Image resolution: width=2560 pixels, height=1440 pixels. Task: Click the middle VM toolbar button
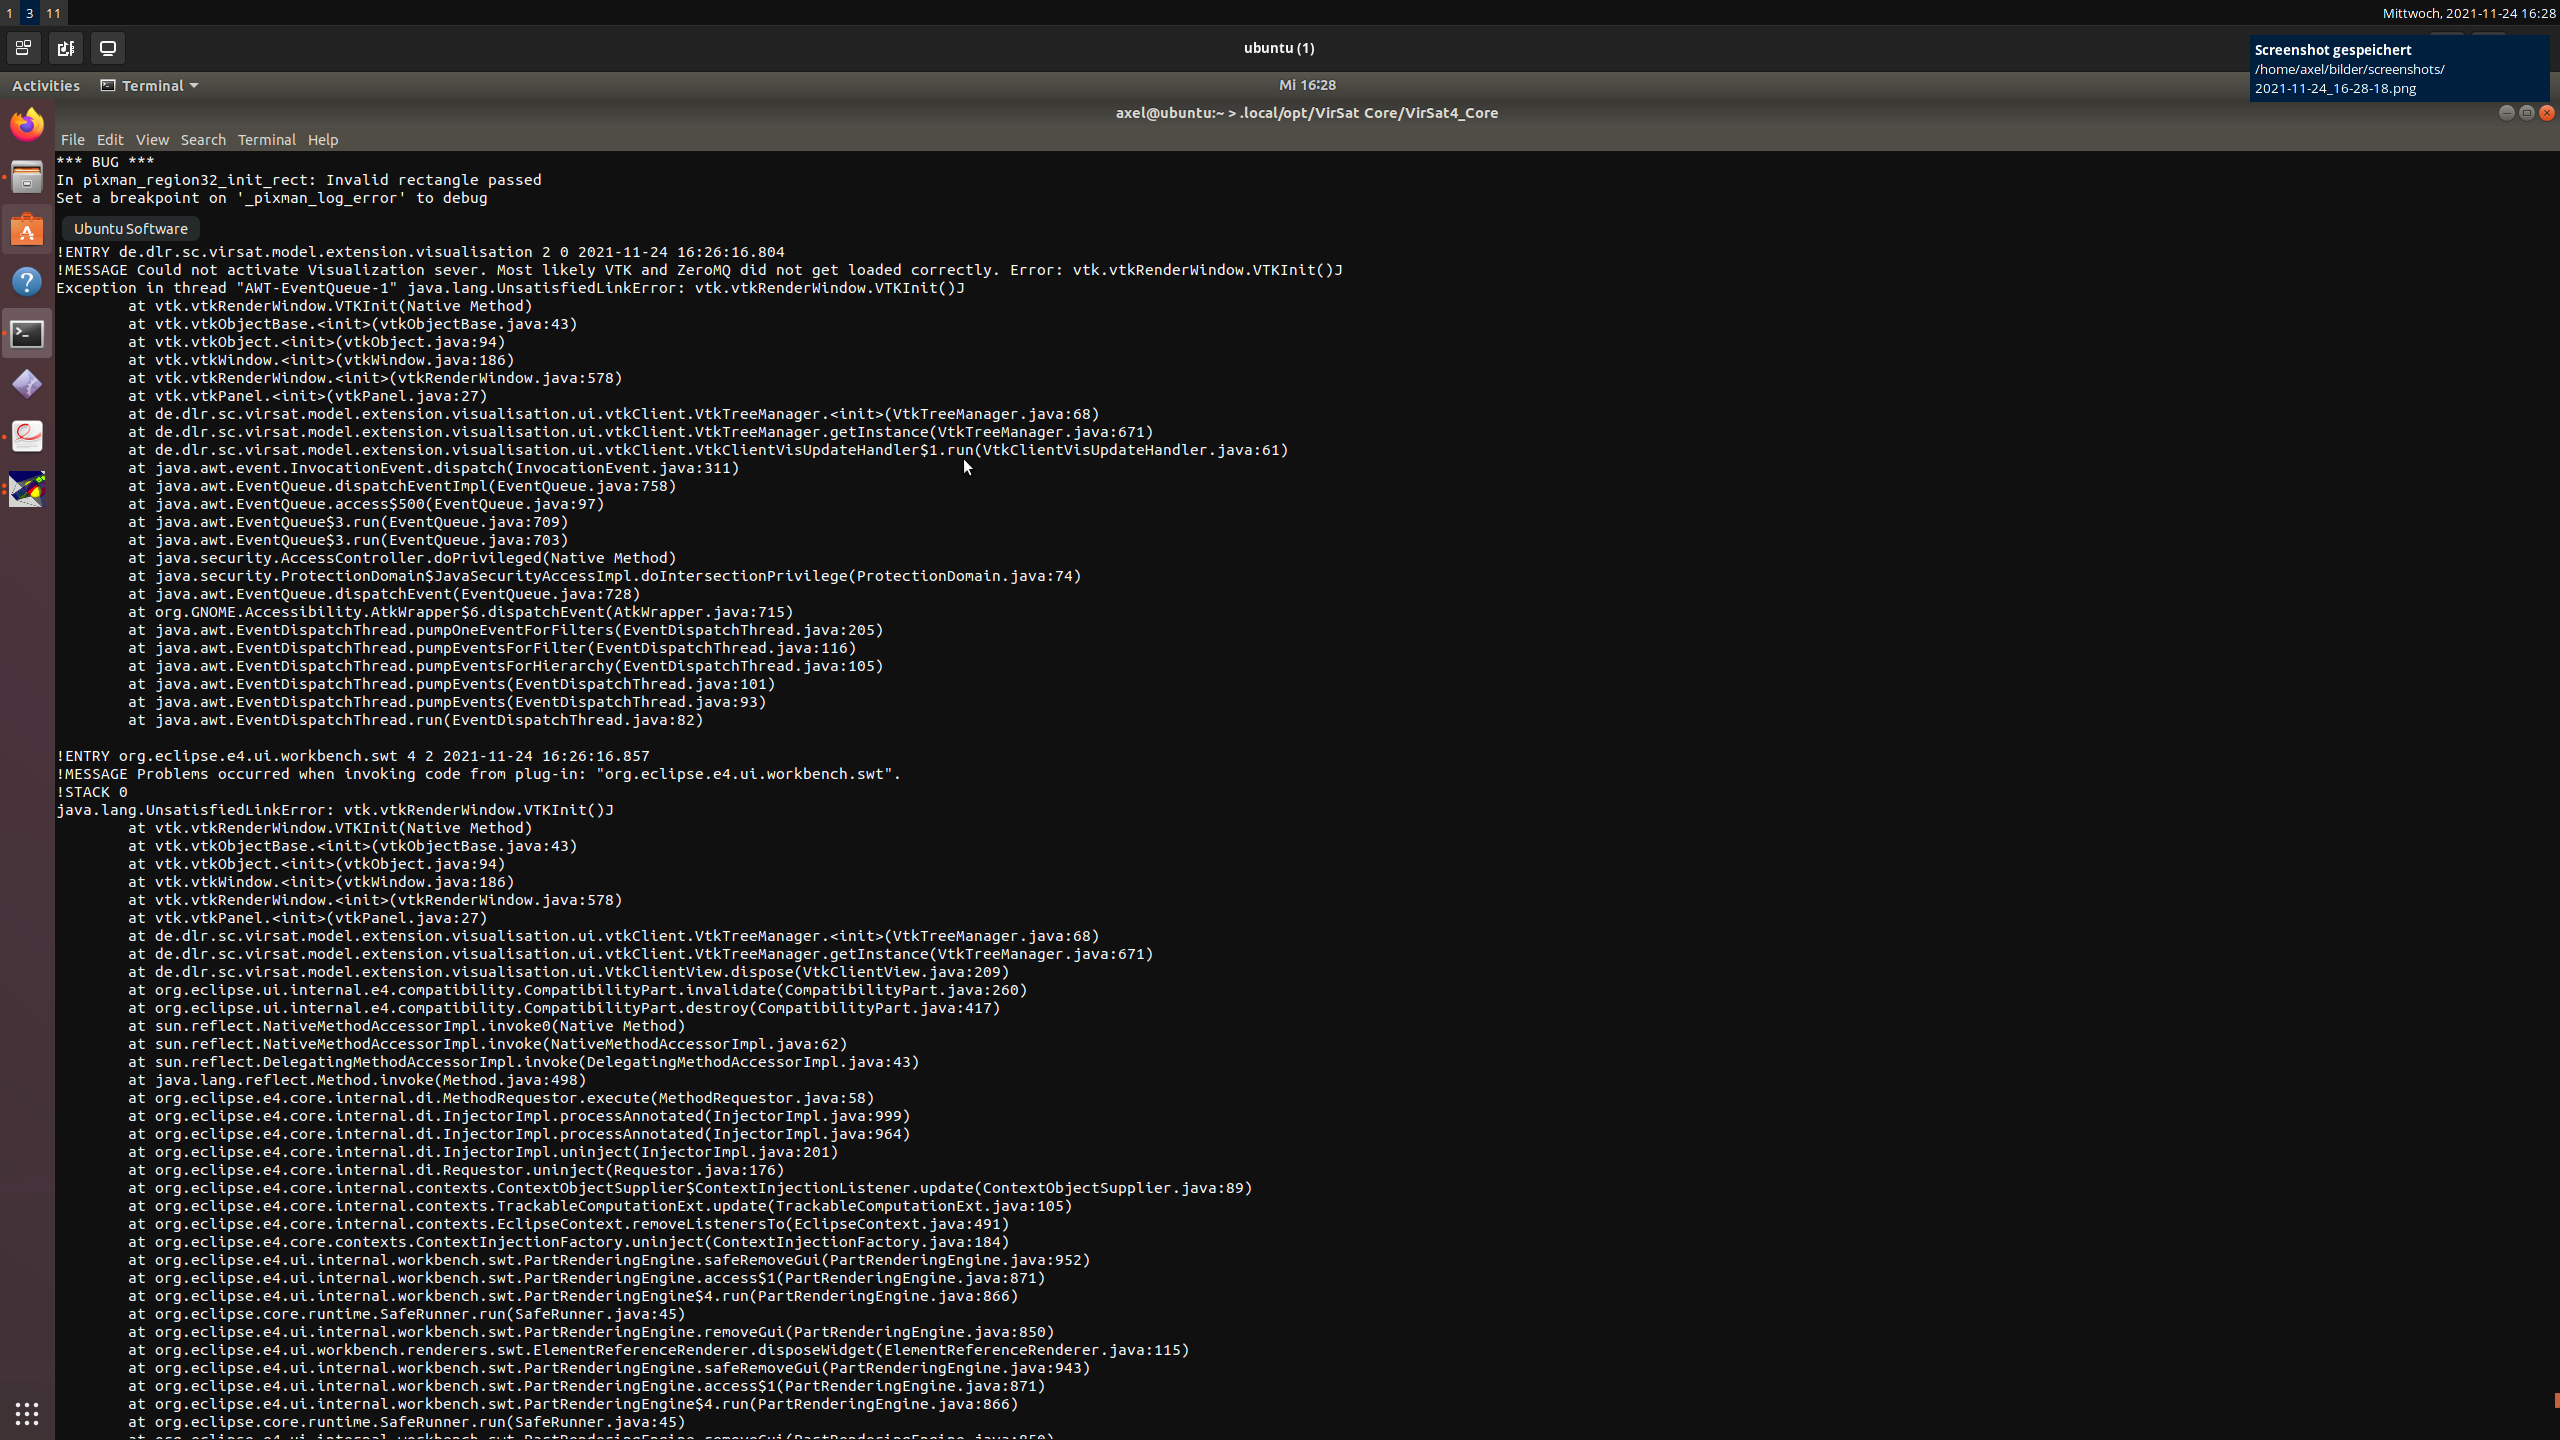coord(66,48)
